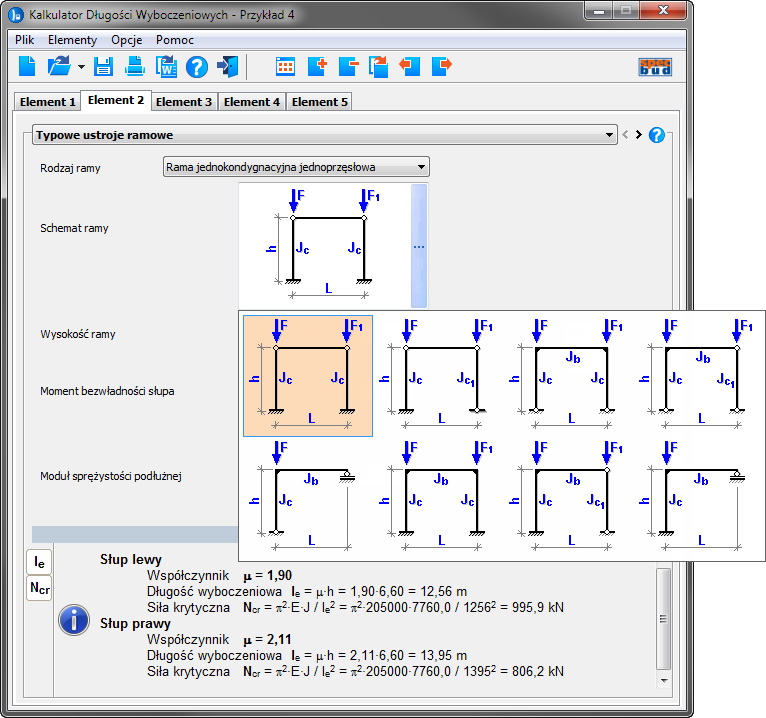This screenshot has width=766, height=718.
Task: Print the results using the printer icon
Action: (x=134, y=66)
